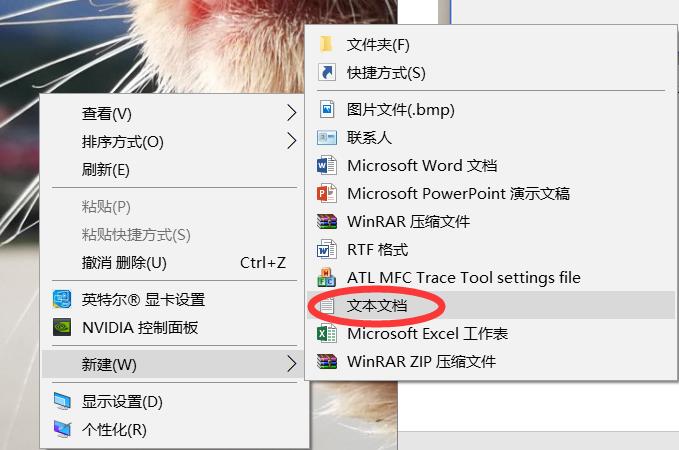Select 联系人 in the New submenu
Viewport: 679px width, 450px height.
point(491,138)
